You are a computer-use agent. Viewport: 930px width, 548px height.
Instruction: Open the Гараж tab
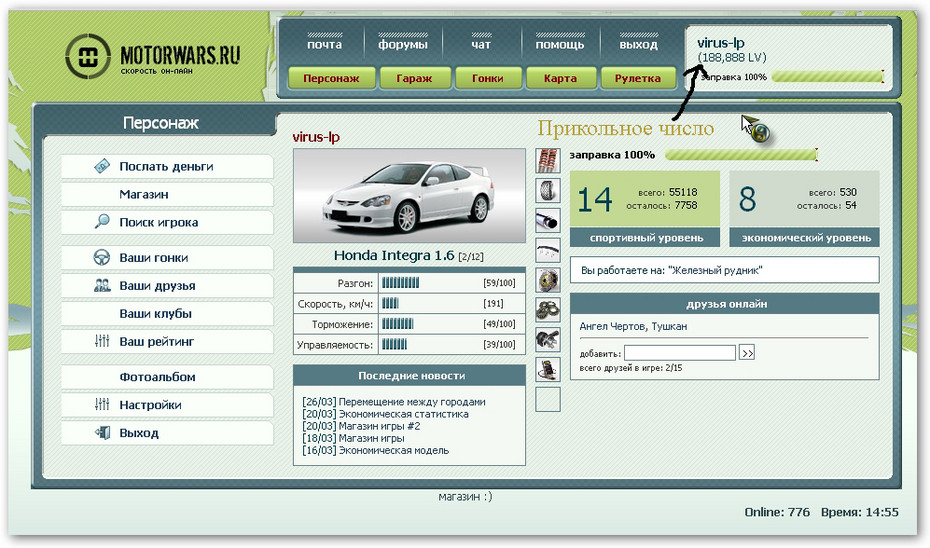coord(415,78)
